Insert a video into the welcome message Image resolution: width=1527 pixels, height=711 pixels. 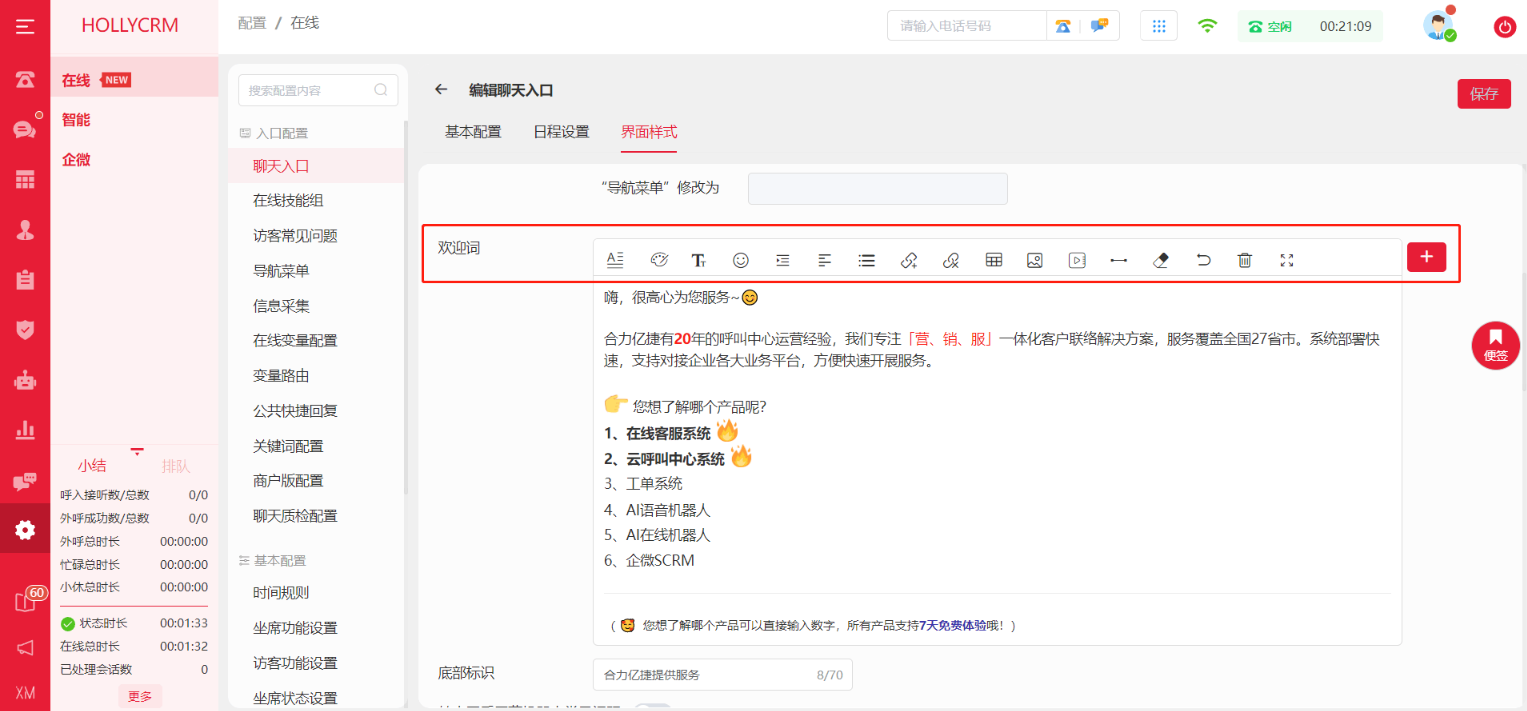click(x=1077, y=260)
